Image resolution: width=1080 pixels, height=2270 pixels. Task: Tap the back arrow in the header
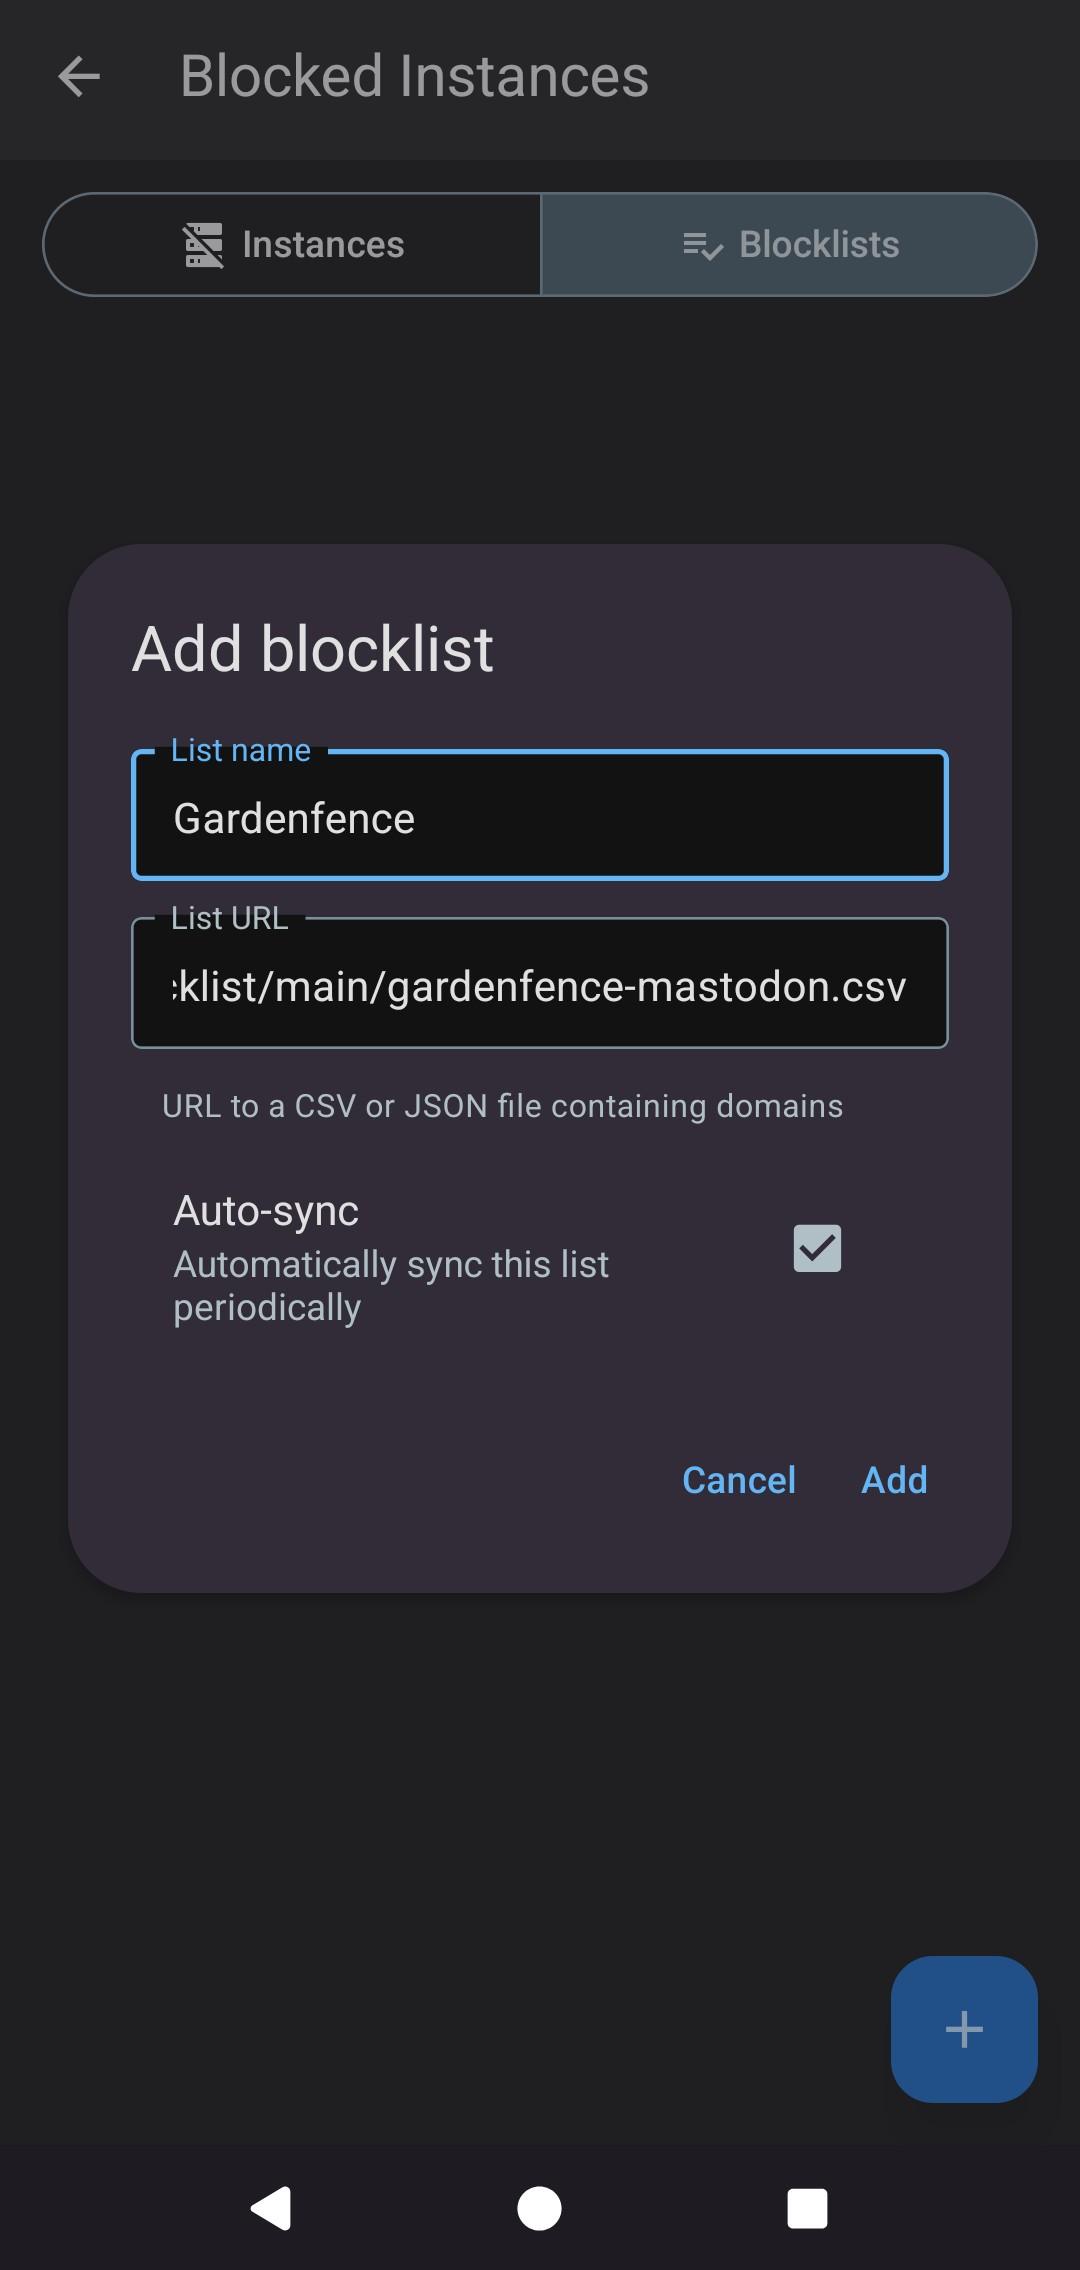pos(80,77)
